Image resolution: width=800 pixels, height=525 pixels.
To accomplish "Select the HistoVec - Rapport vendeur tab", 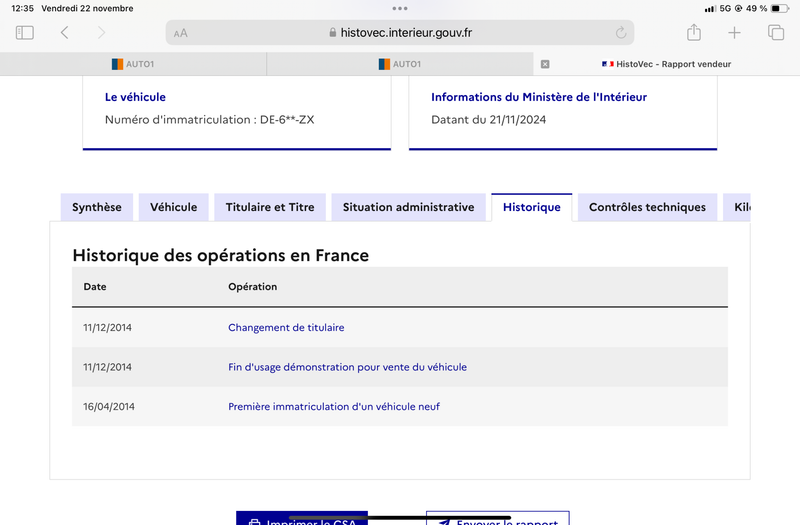I will point(666,64).
